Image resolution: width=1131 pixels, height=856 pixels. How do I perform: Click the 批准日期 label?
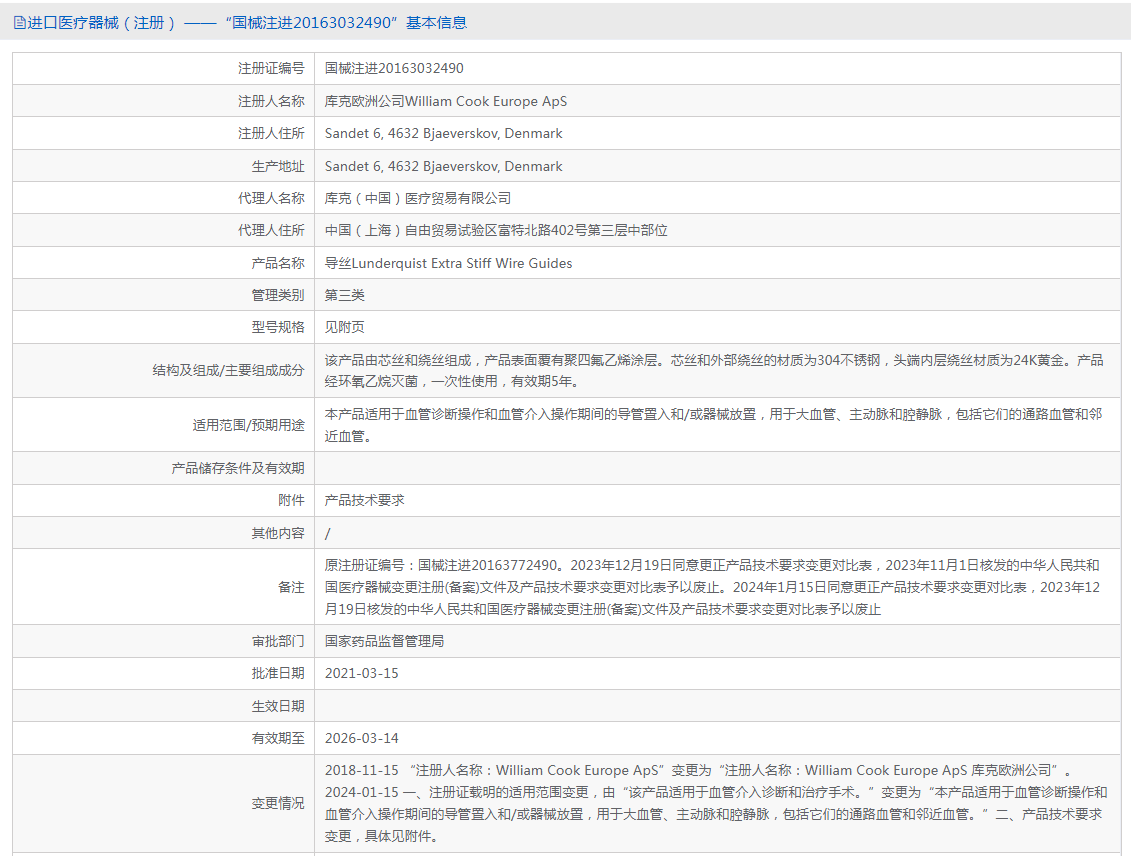(x=278, y=674)
